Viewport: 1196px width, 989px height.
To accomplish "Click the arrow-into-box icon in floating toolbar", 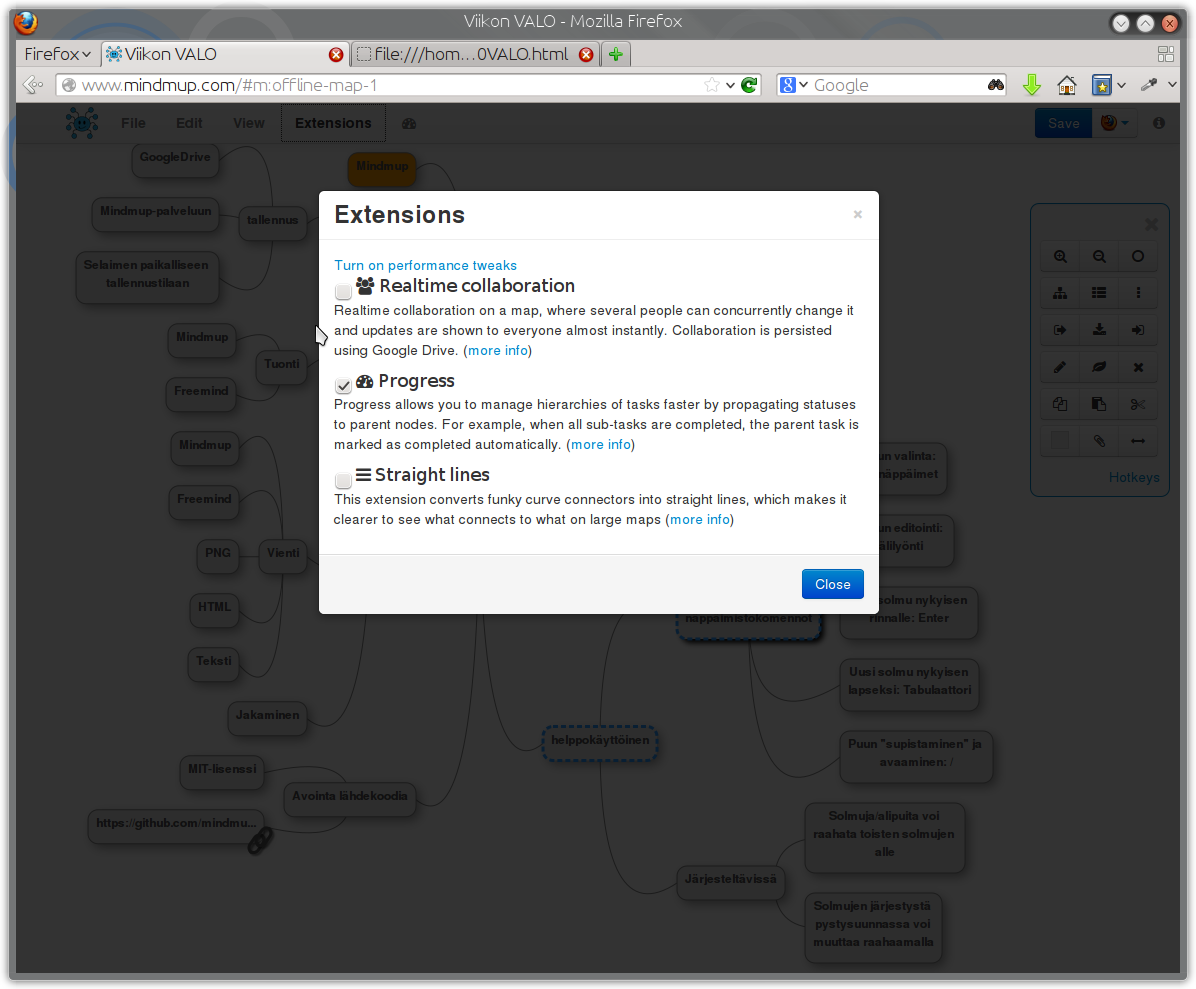I will (x=1138, y=329).
